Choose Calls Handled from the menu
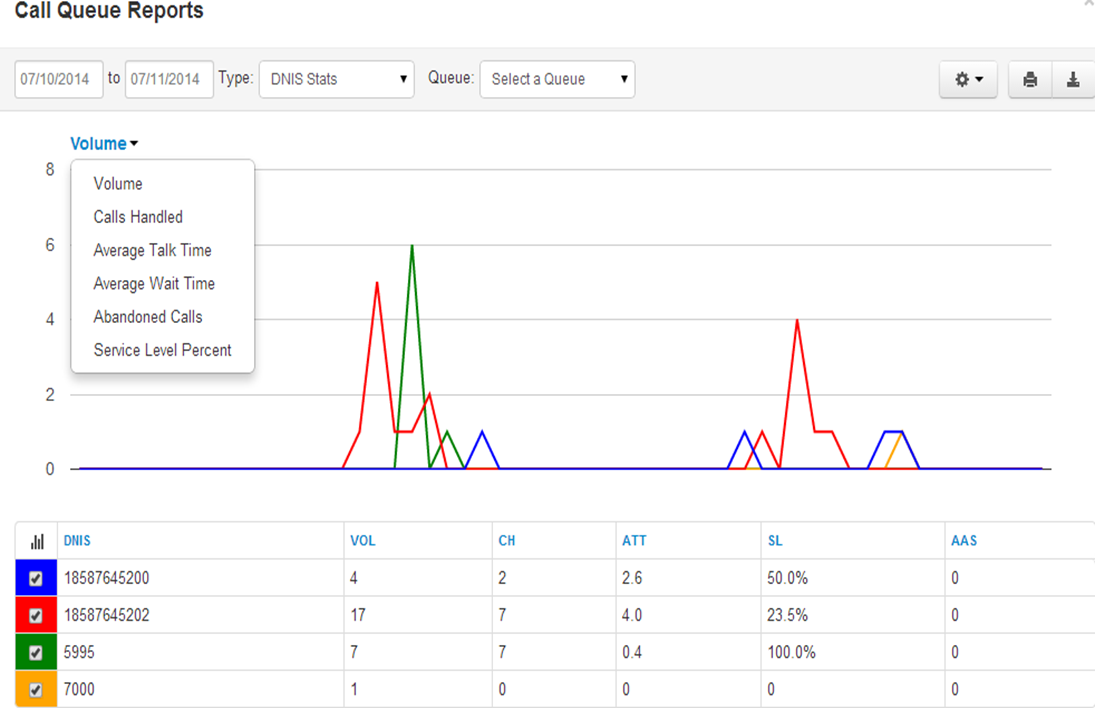This screenshot has height=708, width=1095. (x=138, y=217)
